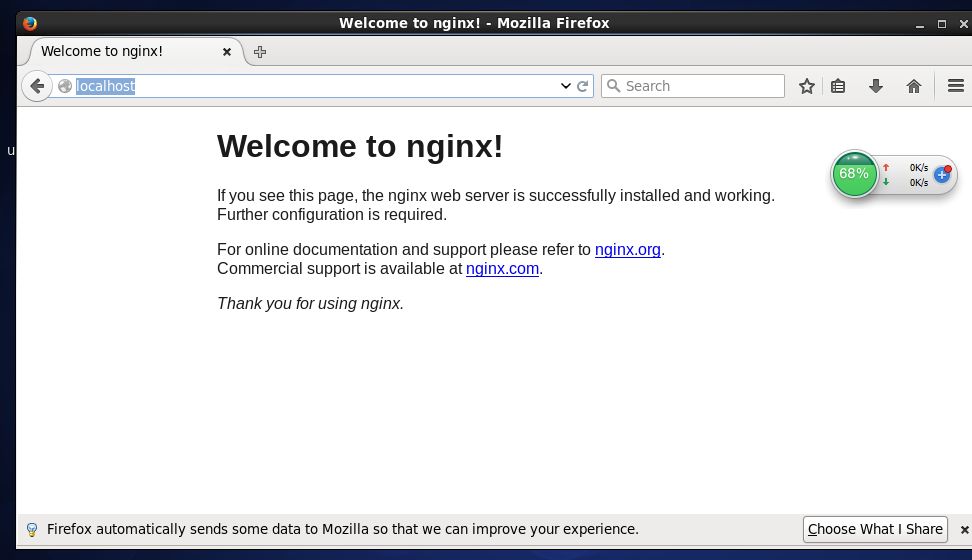
Task: Bookmark this page with the star icon
Action: pyautogui.click(x=806, y=86)
